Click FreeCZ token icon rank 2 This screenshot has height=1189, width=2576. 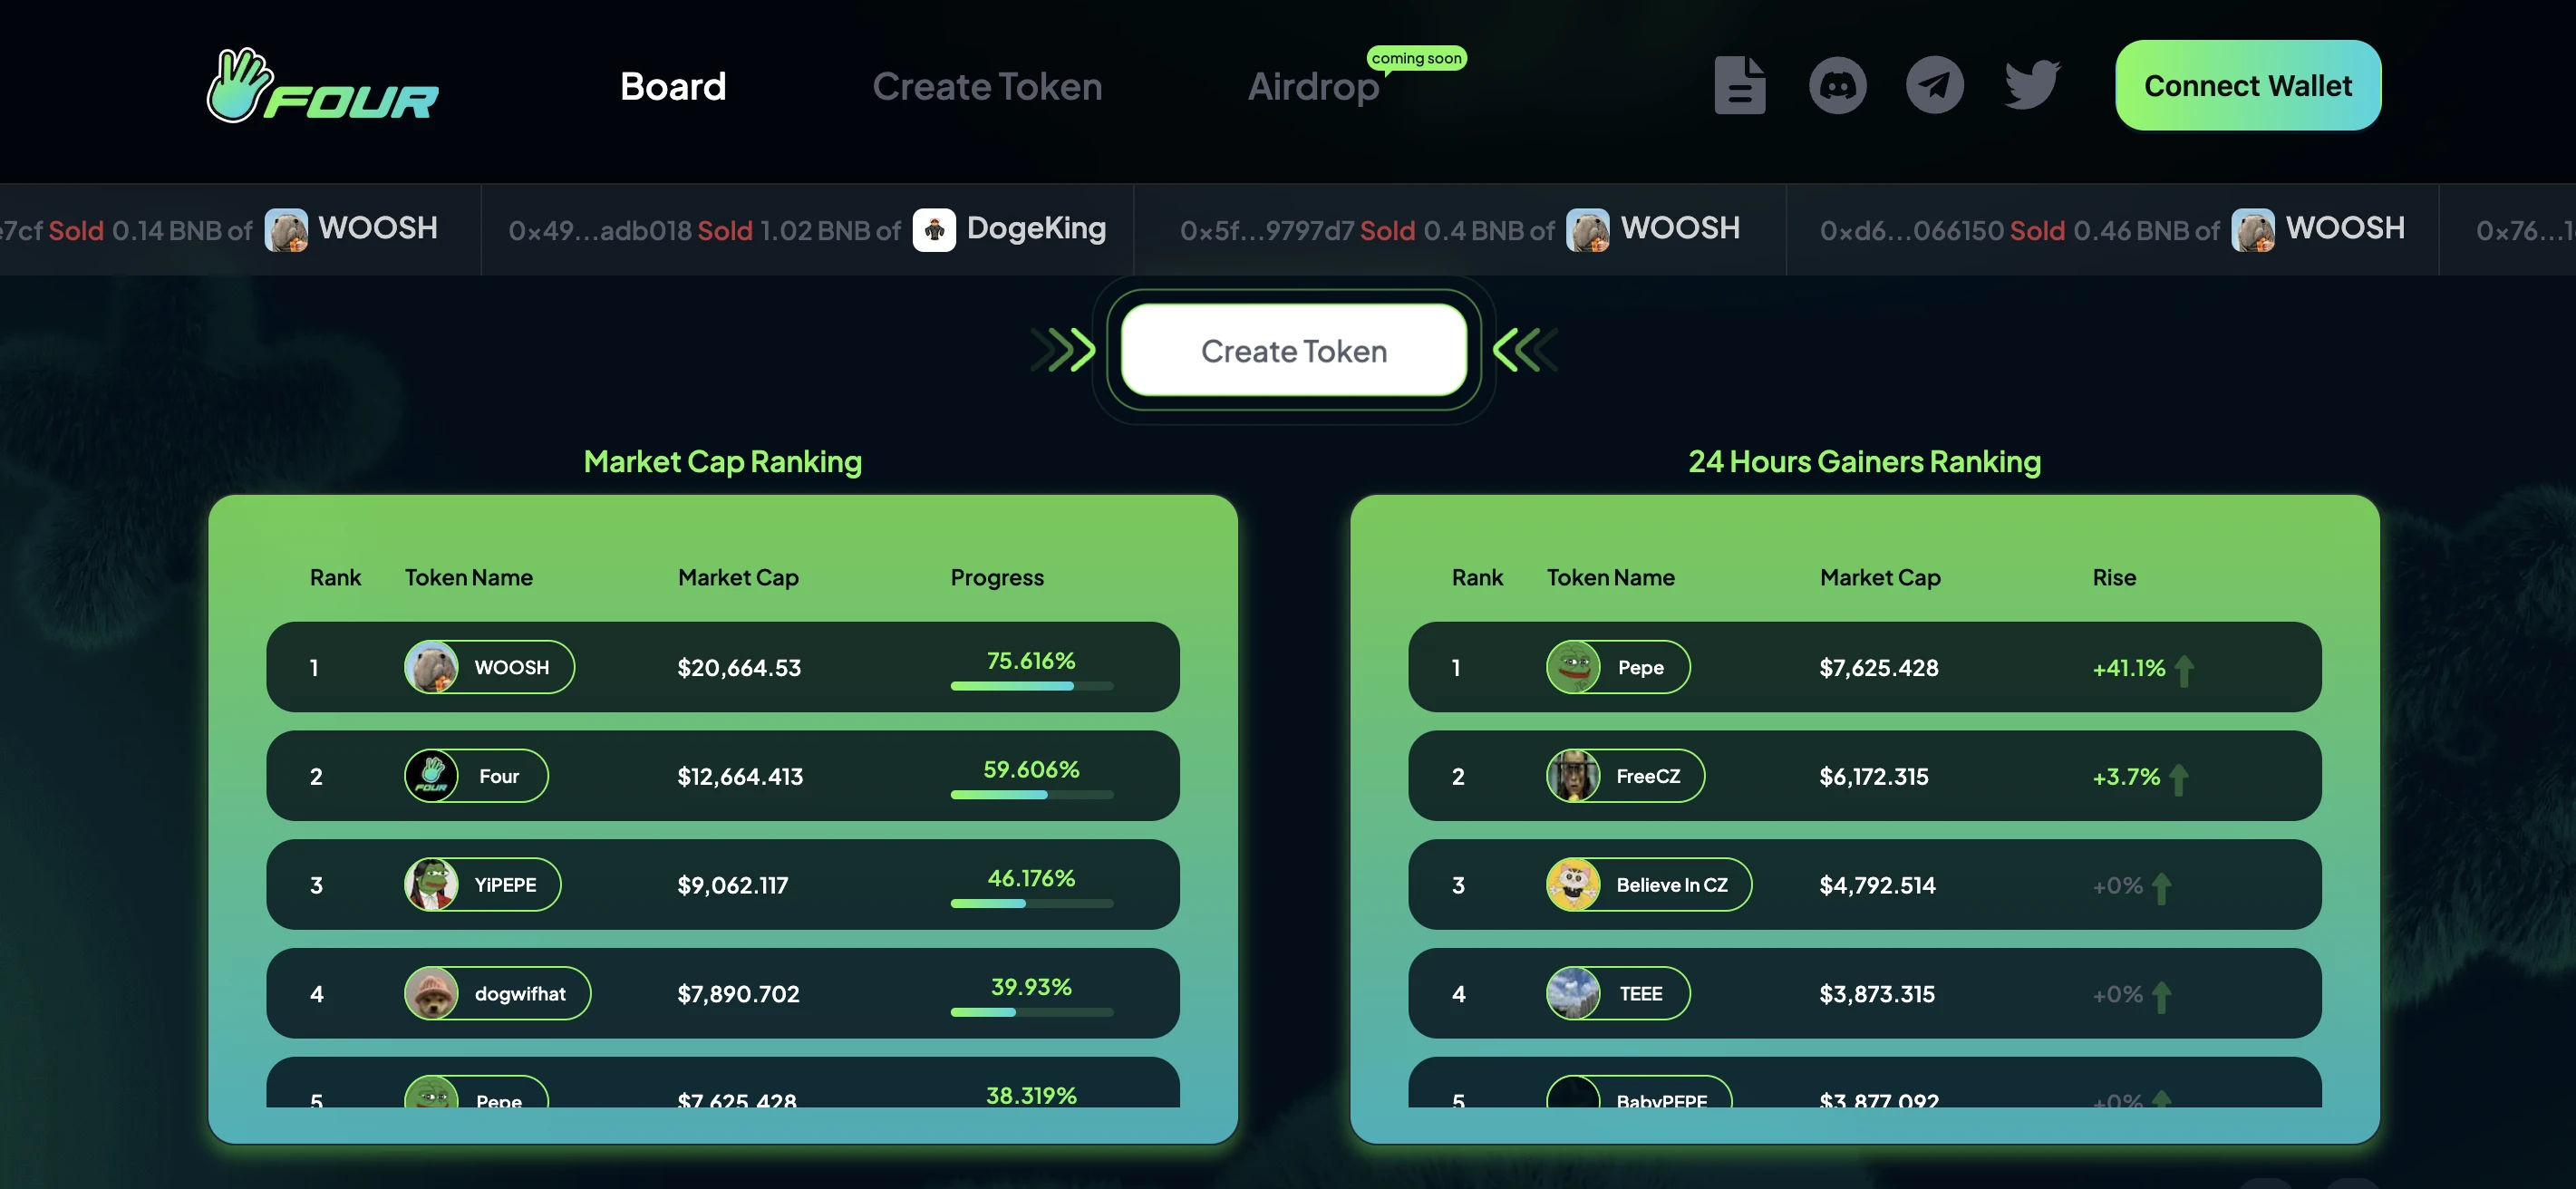1569,775
